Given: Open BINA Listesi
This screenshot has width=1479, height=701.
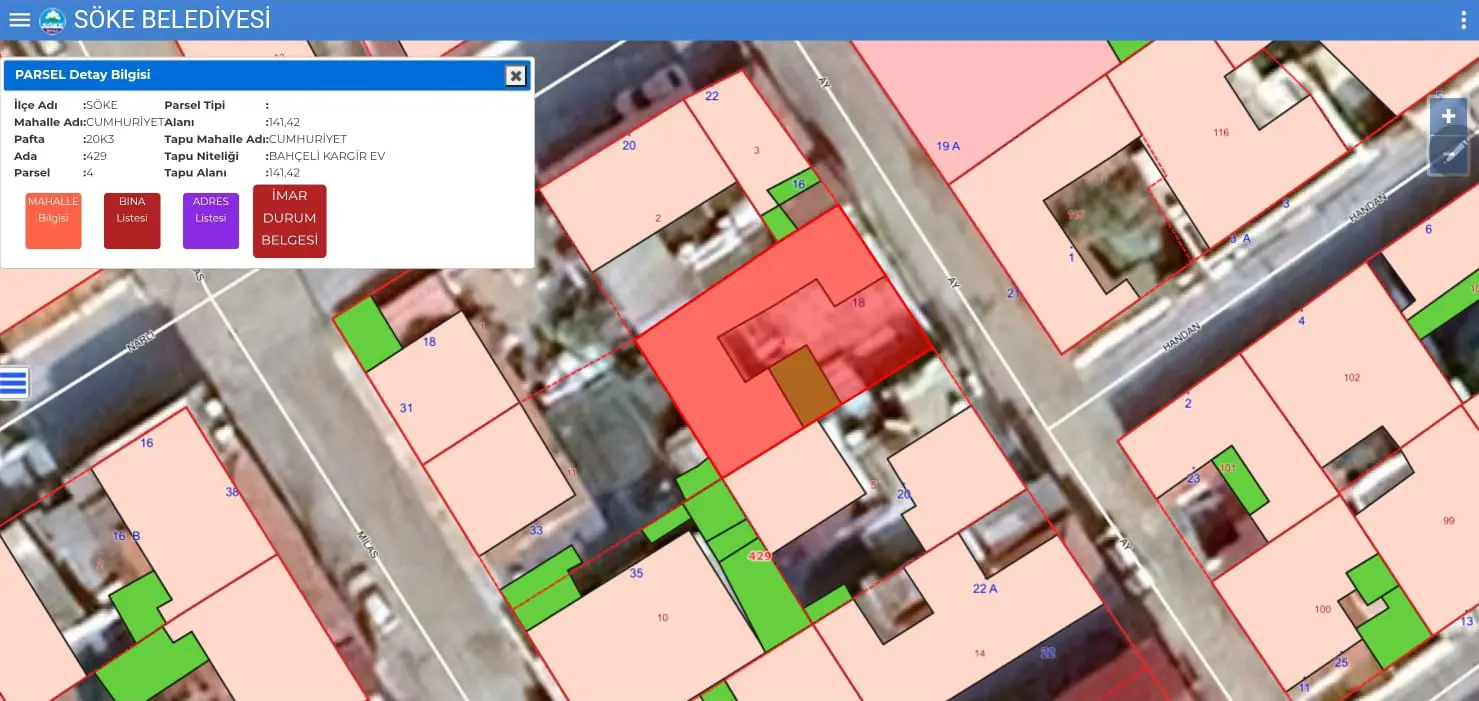Looking at the screenshot, I should [x=132, y=221].
